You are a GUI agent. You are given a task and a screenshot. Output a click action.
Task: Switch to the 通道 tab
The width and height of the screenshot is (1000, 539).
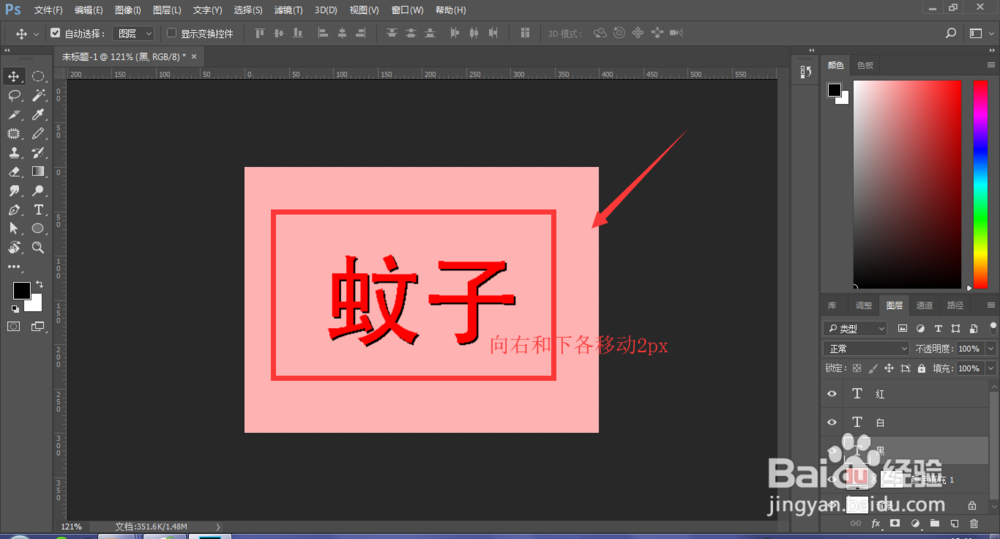click(925, 306)
